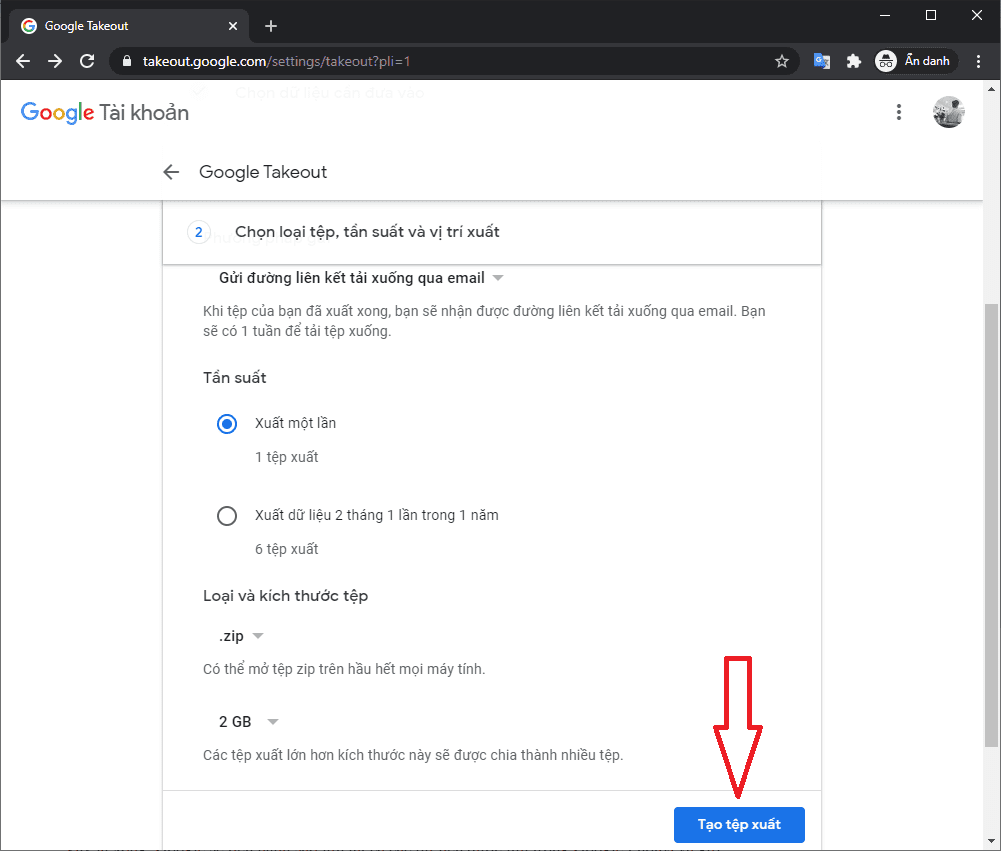The height and width of the screenshot is (851, 1001).
Task: Click the scrollbar down arrow
Action: 991,841
